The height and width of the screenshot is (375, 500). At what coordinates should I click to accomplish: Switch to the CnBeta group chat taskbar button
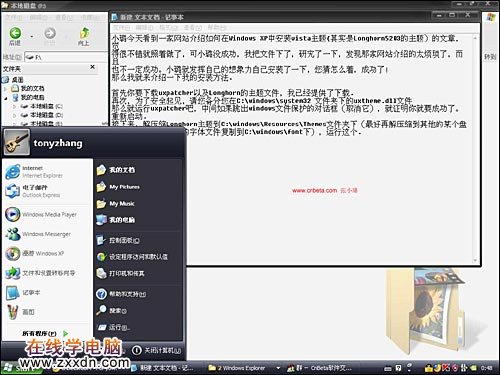(x=320, y=368)
